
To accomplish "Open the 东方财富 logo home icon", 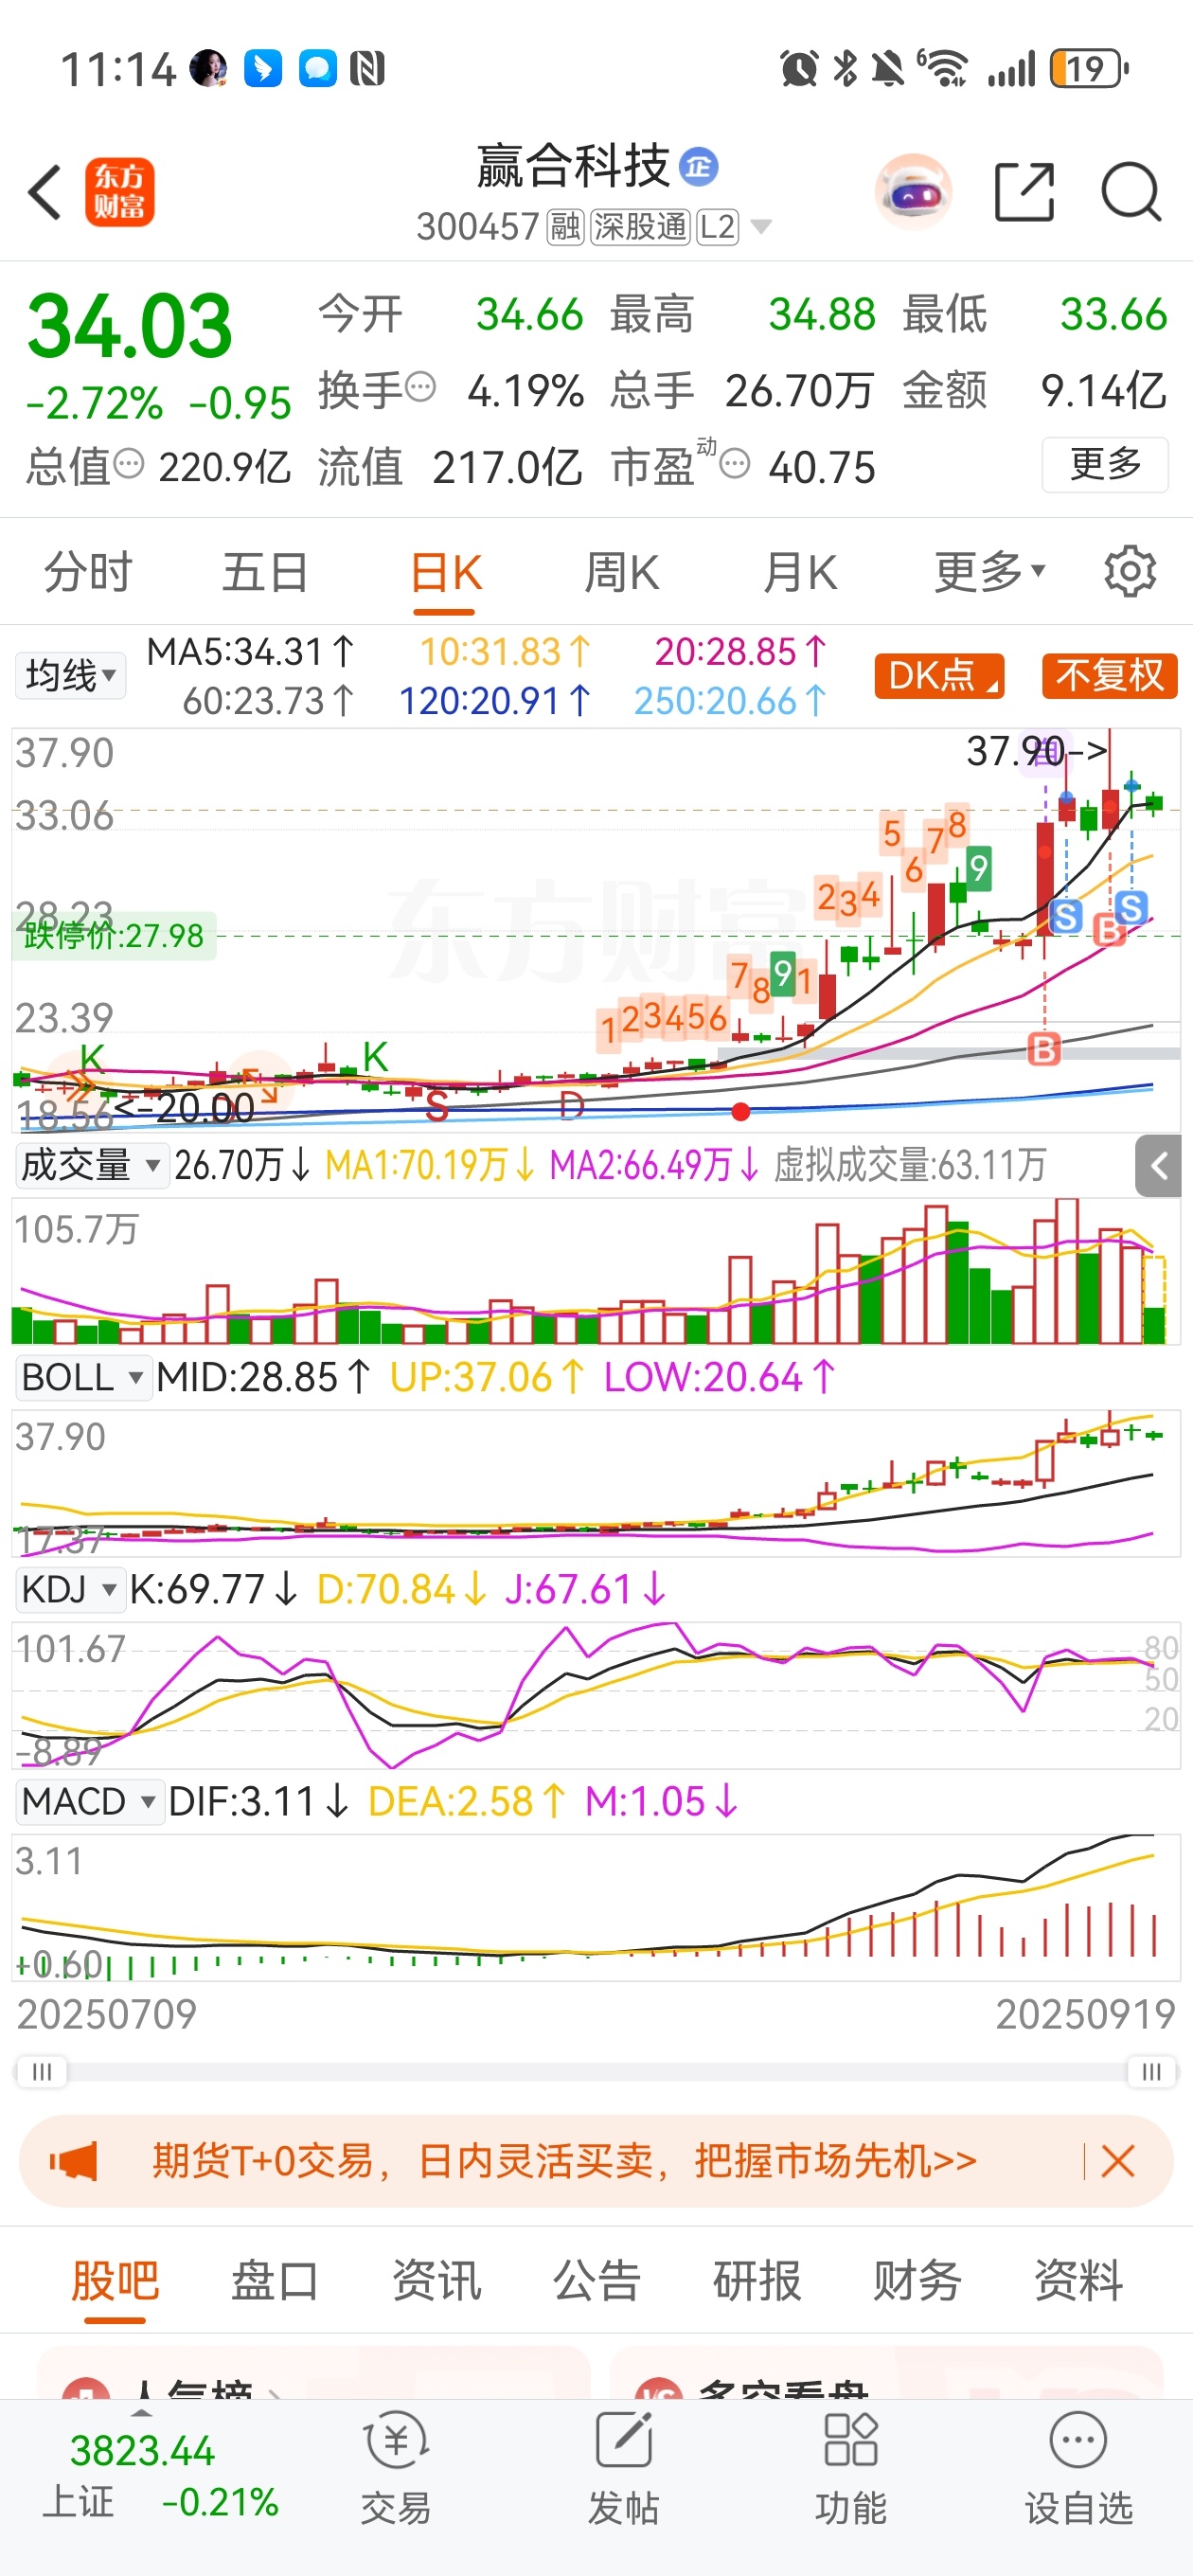I will (x=119, y=192).
